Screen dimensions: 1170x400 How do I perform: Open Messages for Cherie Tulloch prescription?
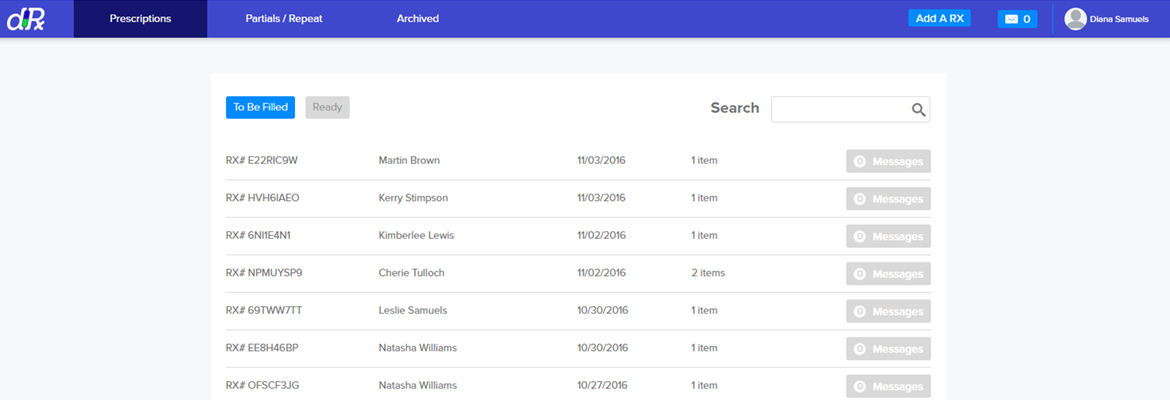click(x=888, y=274)
